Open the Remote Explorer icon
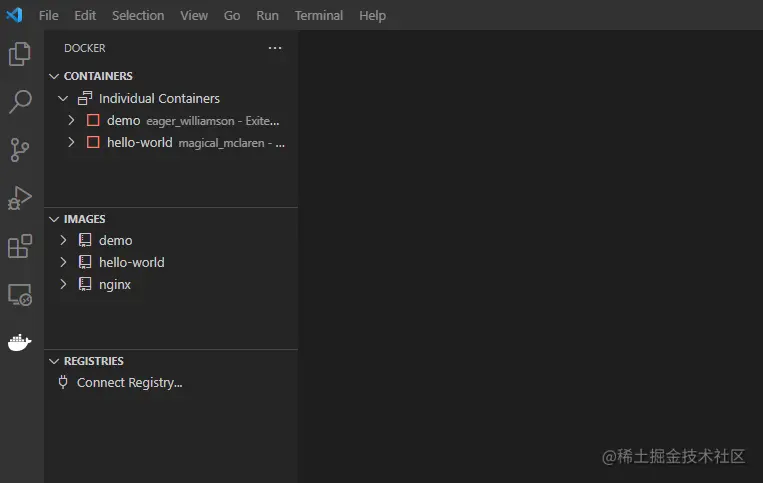The width and height of the screenshot is (763, 483). pos(20,295)
